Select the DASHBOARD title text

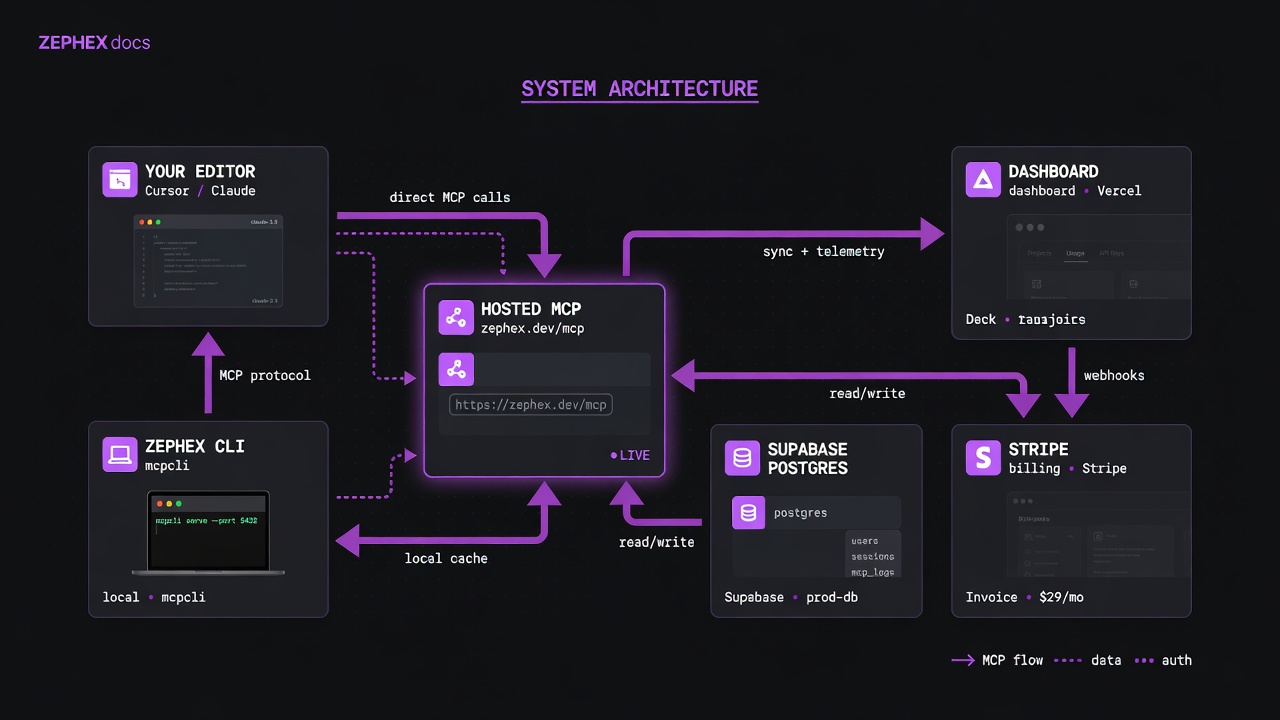click(x=1053, y=171)
